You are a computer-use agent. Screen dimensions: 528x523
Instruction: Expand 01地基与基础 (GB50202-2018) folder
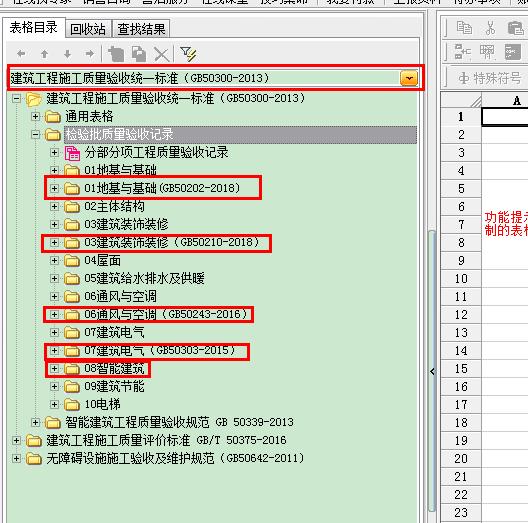point(54,188)
